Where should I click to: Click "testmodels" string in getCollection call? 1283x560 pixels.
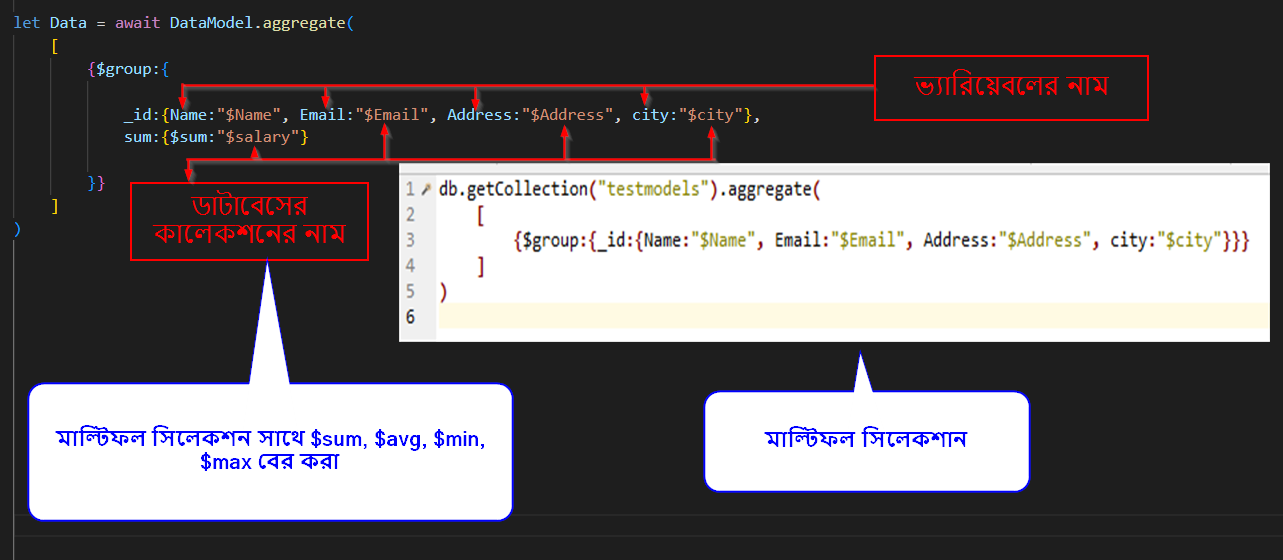(649, 189)
